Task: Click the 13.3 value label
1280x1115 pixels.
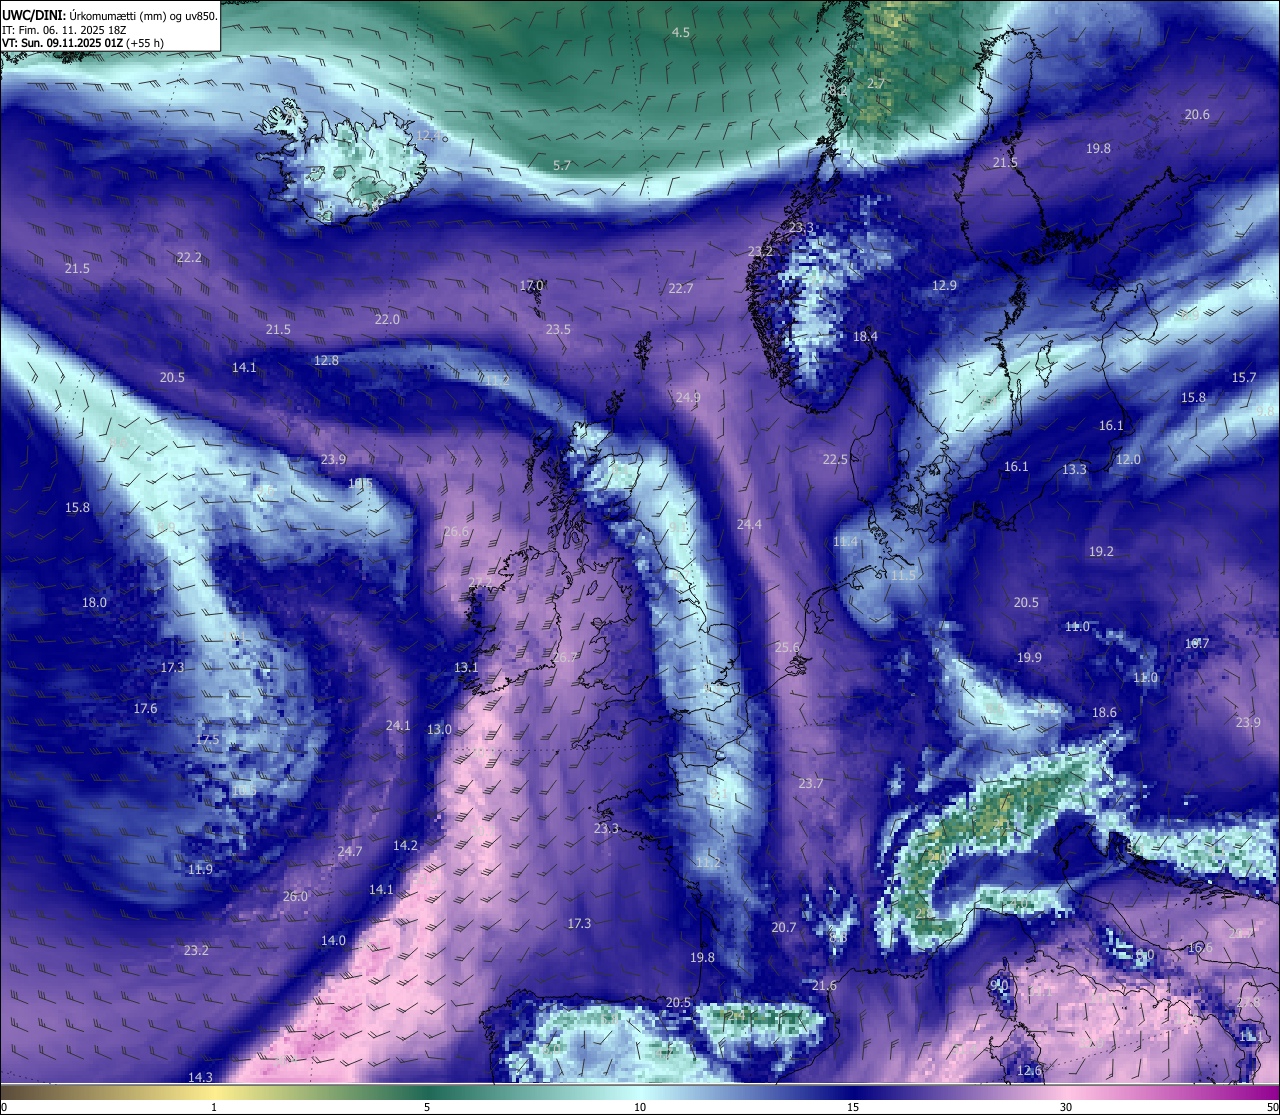Action: pyautogui.click(x=1074, y=470)
